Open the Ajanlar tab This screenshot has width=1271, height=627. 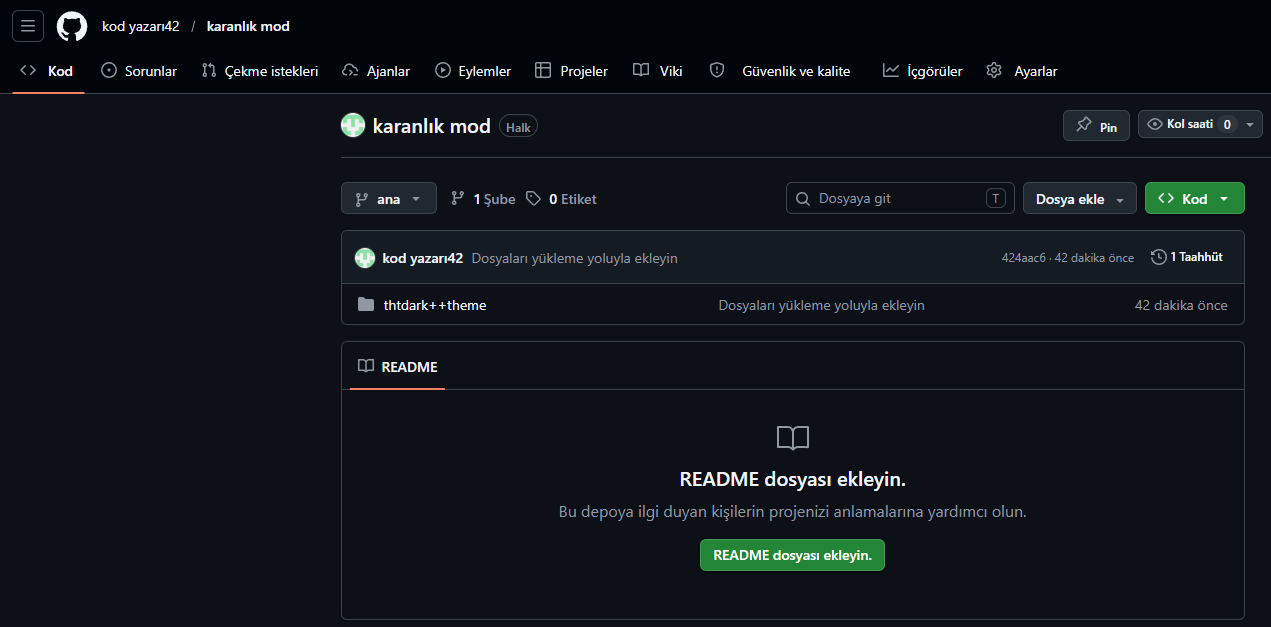[x=376, y=71]
